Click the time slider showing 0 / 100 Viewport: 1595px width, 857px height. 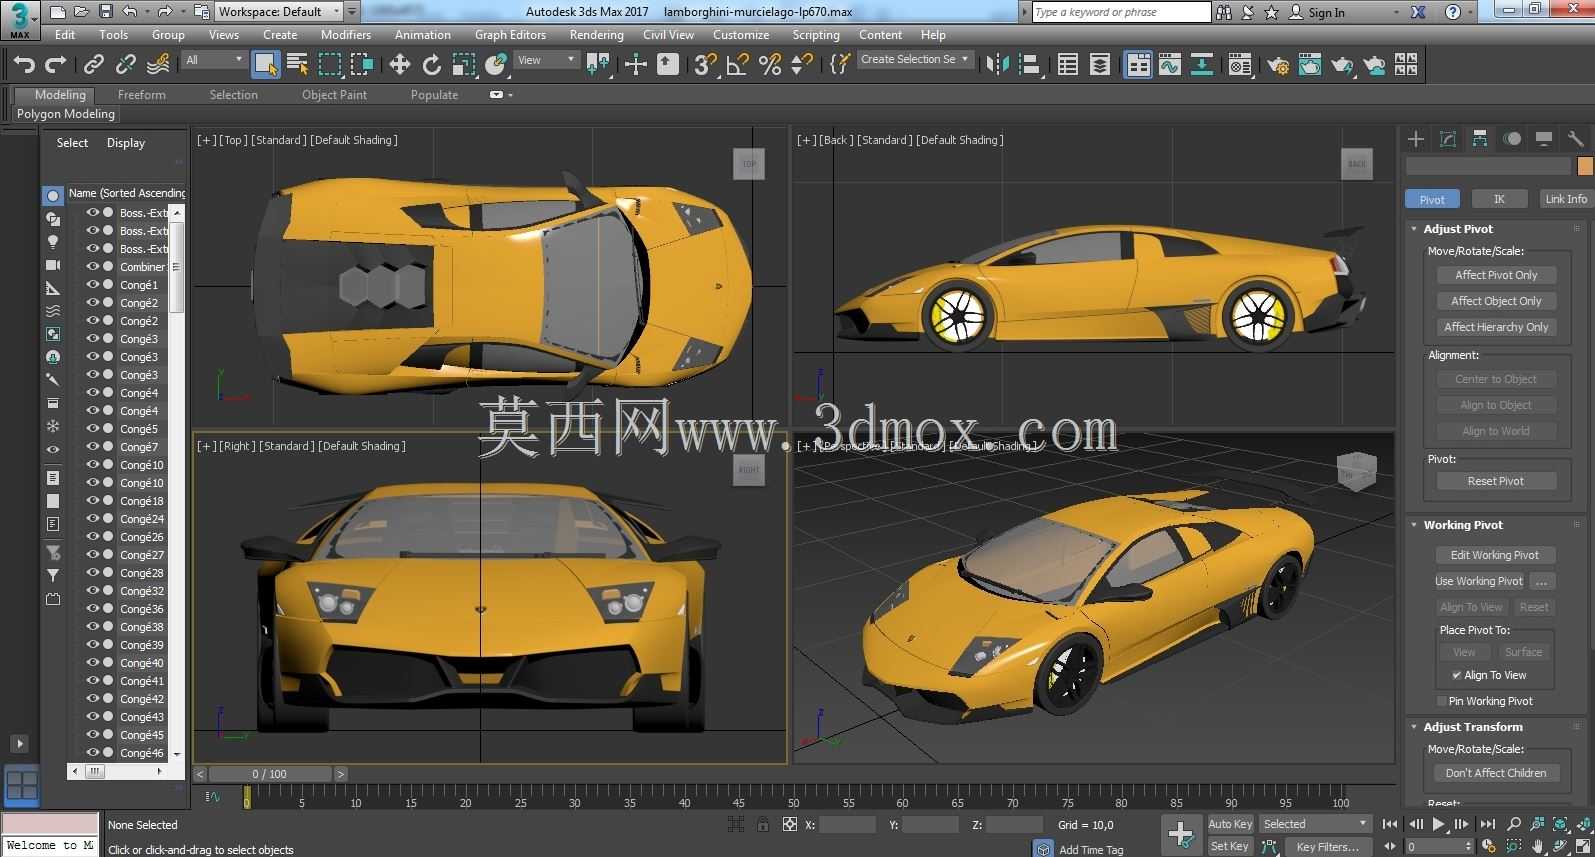270,774
